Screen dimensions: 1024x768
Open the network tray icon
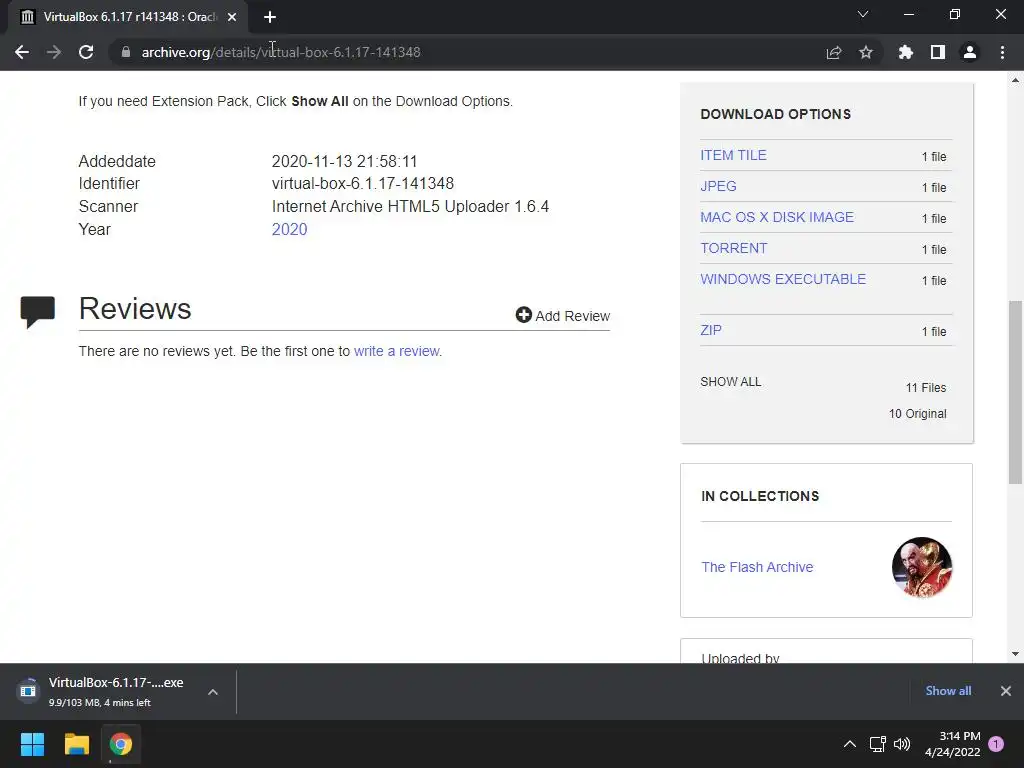pyautogui.click(x=878, y=744)
